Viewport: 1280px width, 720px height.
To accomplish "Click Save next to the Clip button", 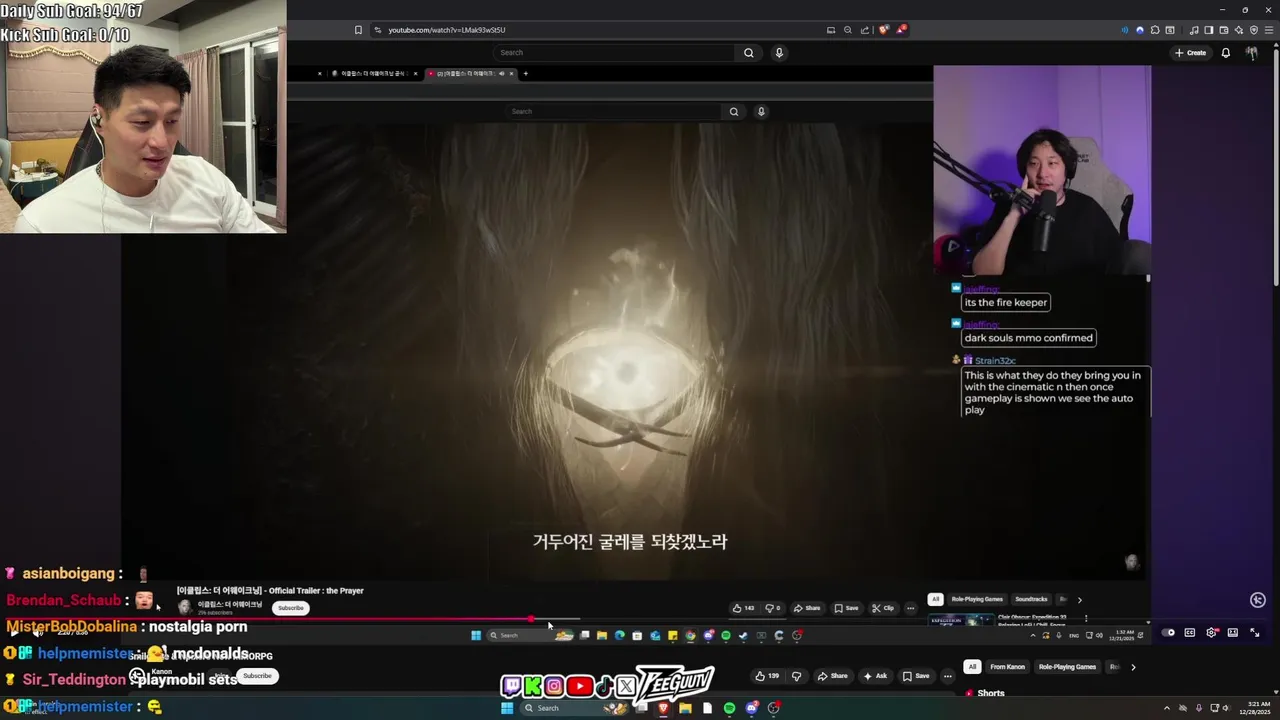I will tap(846, 608).
